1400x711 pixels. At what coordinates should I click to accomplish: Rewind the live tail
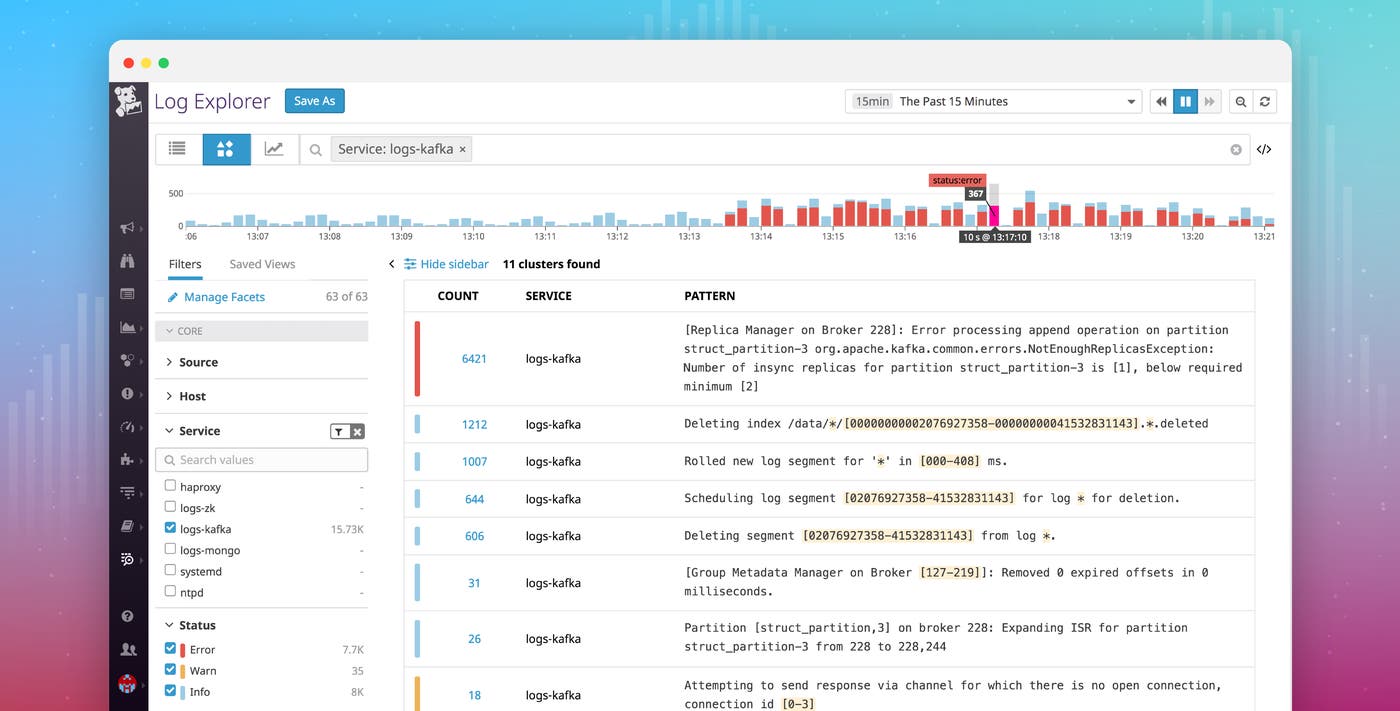(1160, 101)
